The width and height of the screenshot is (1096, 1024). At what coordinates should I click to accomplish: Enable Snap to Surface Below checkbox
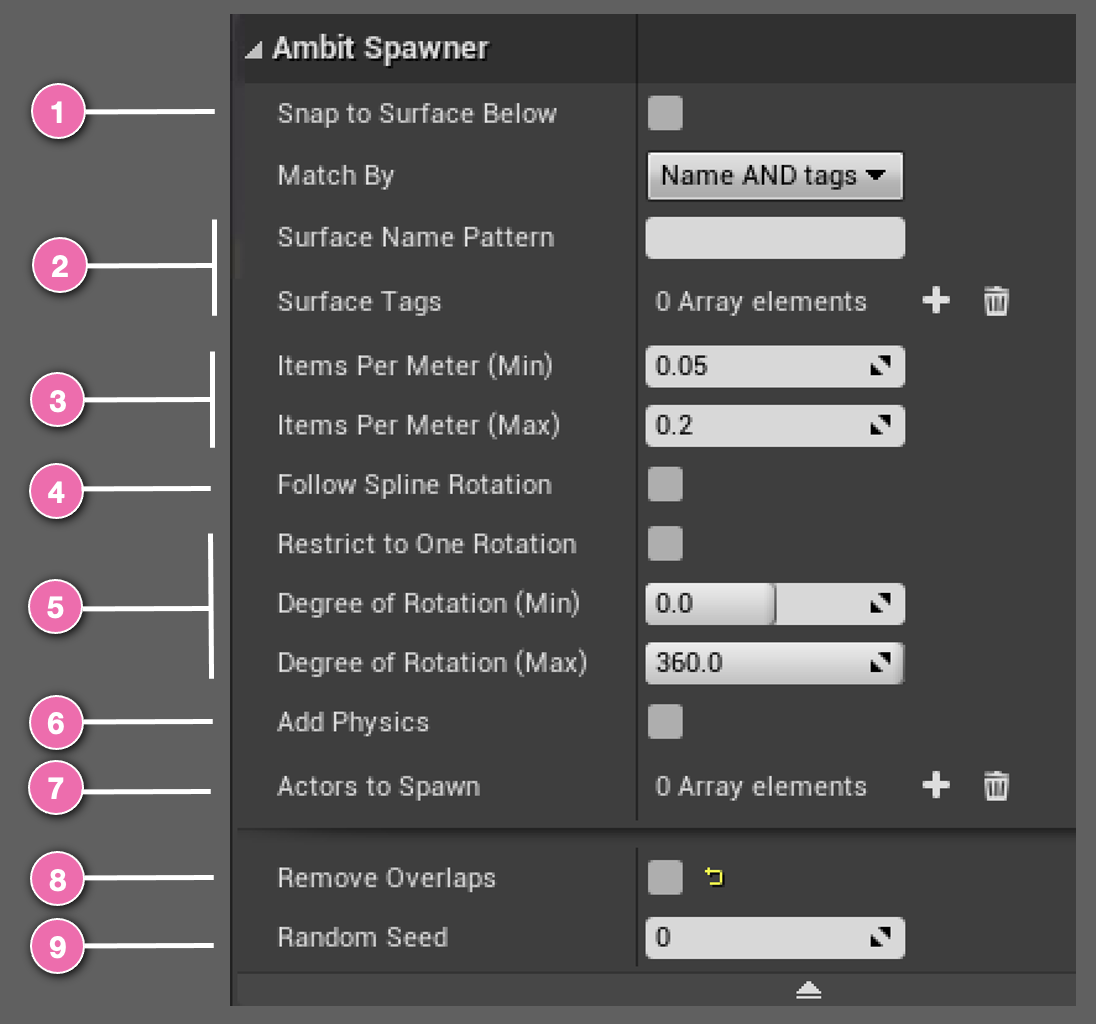coord(665,113)
